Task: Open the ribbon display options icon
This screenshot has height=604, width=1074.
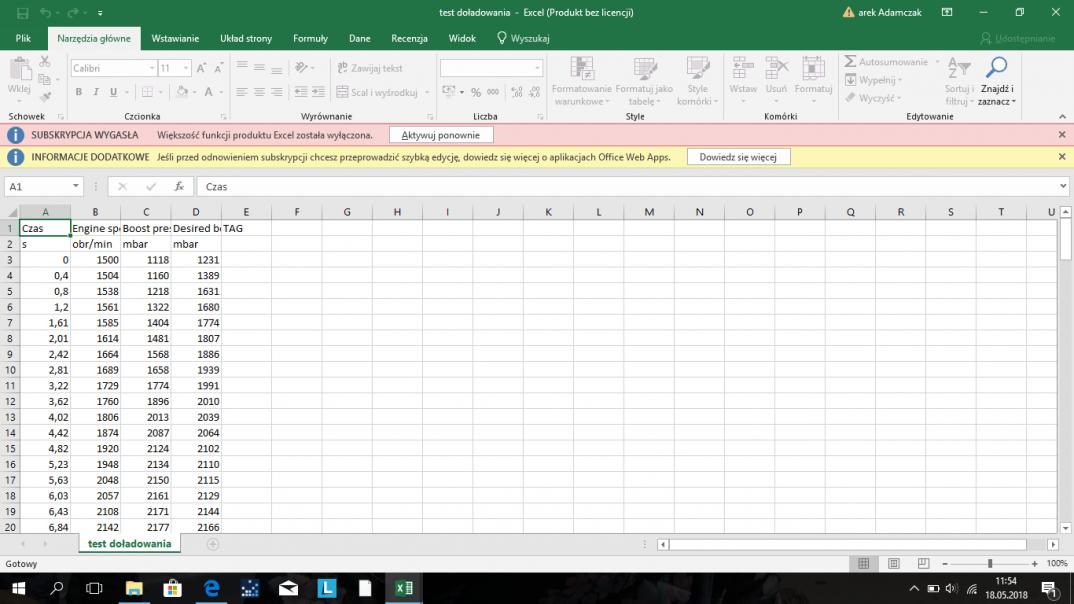Action: click(x=947, y=13)
